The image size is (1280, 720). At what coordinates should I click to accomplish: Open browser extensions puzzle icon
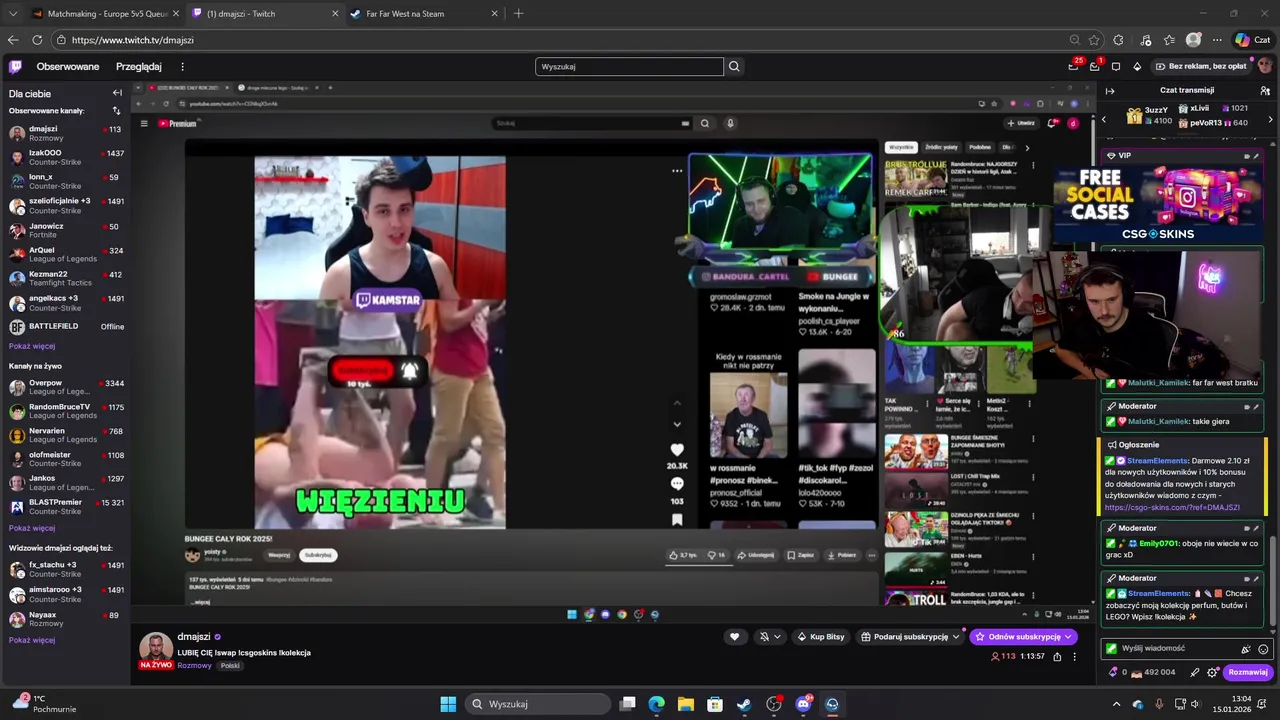(x=1118, y=40)
